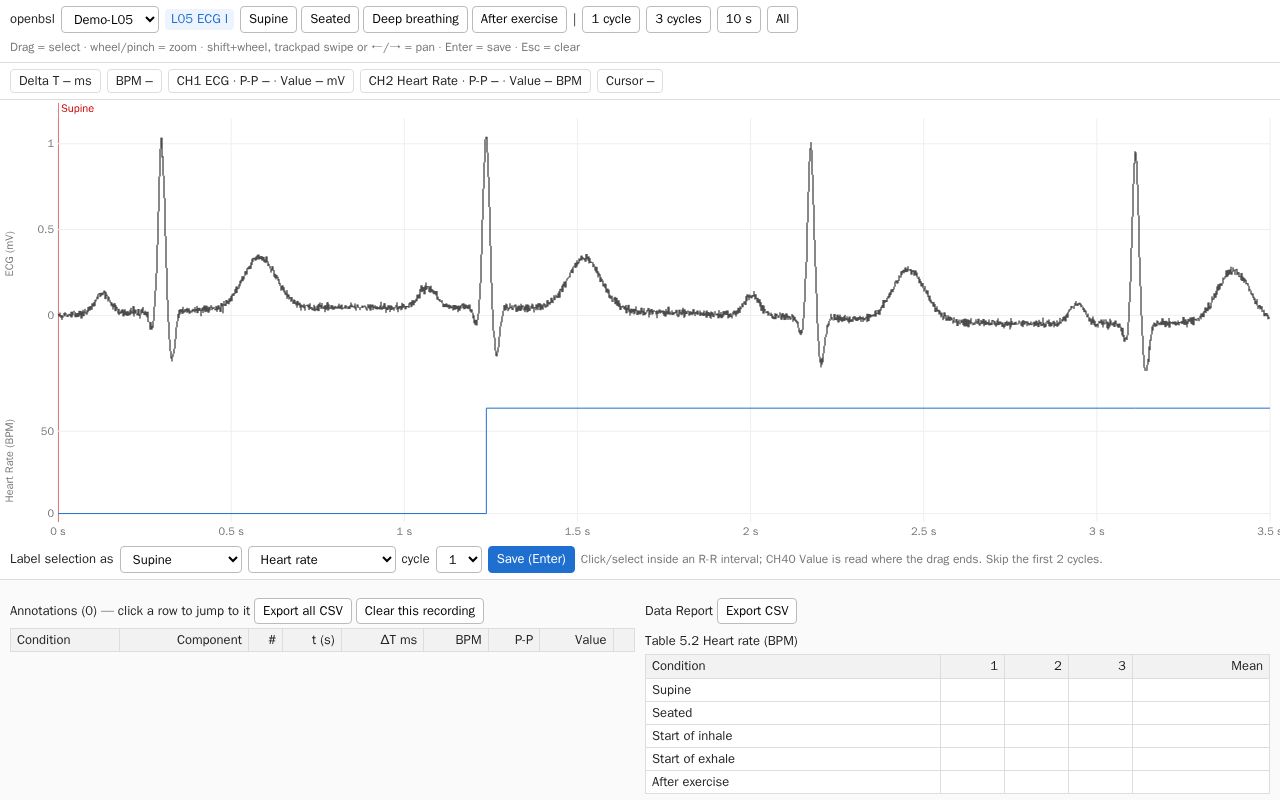The image size is (1280, 800).
Task: Click the BPM measurement box
Action: pyautogui.click(x=134, y=81)
